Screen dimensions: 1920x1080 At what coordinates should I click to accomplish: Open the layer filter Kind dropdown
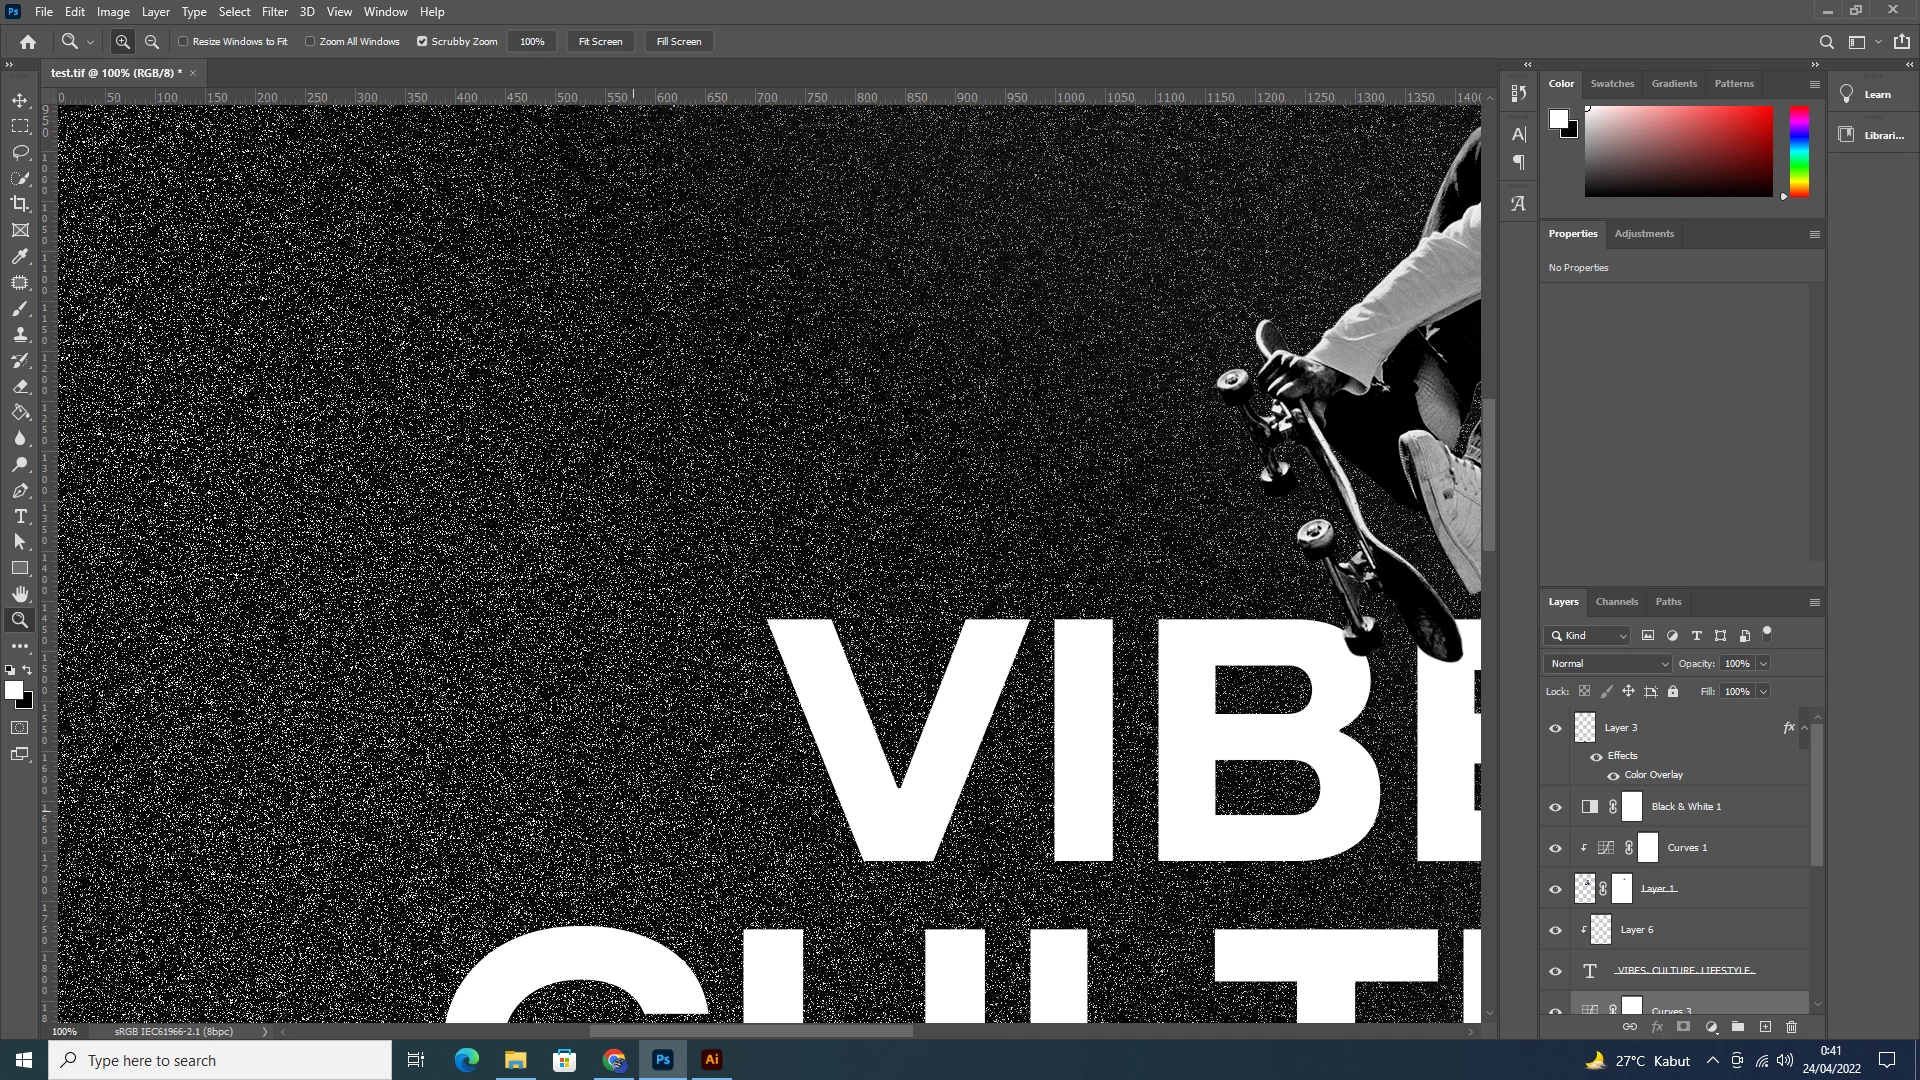click(x=1588, y=635)
